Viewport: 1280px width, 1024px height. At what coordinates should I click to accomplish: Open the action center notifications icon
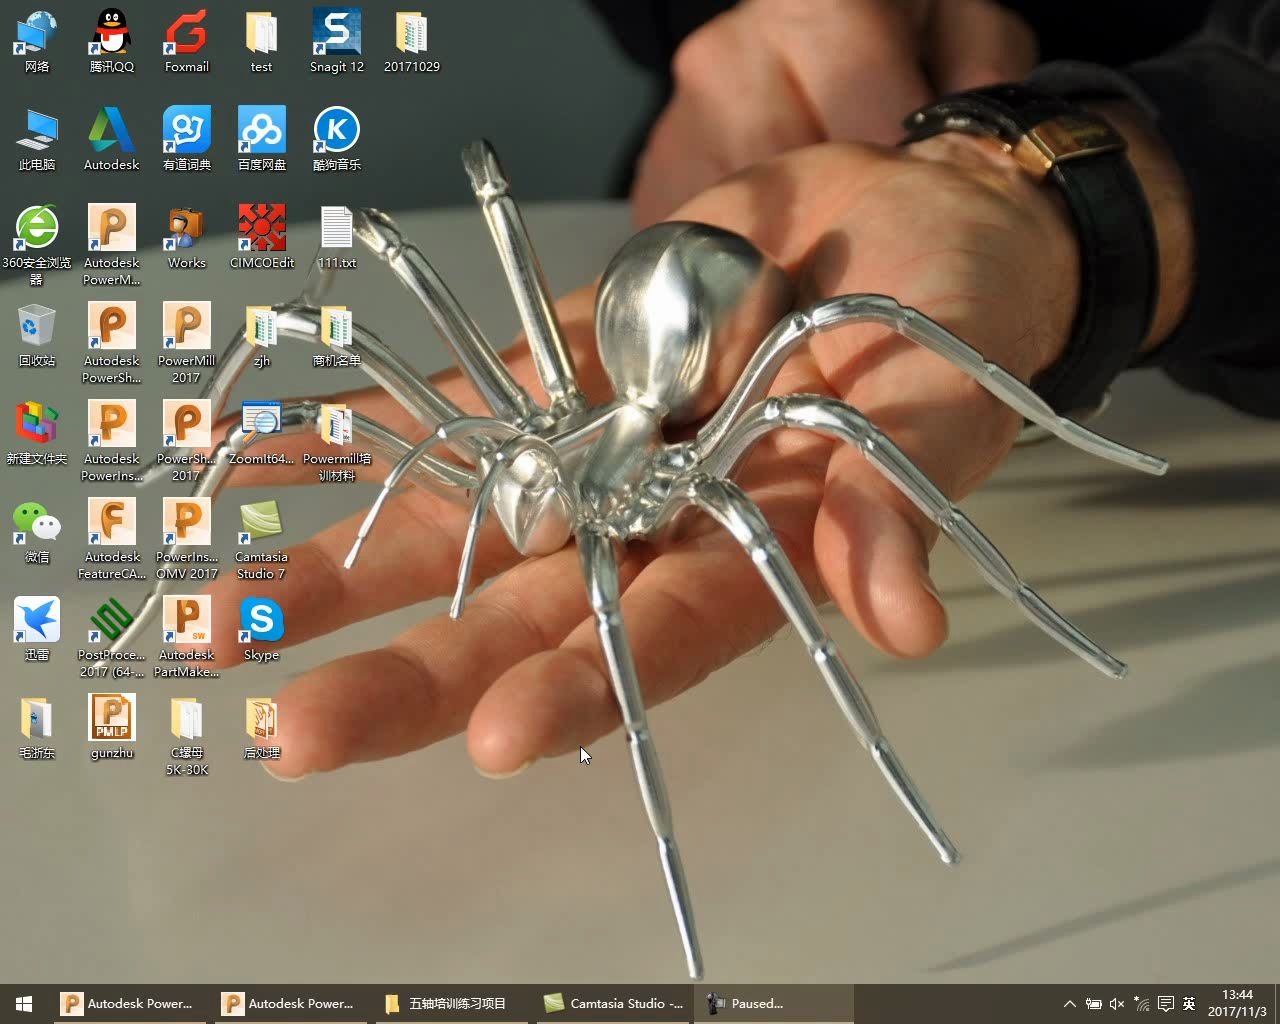(1165, 1004)
